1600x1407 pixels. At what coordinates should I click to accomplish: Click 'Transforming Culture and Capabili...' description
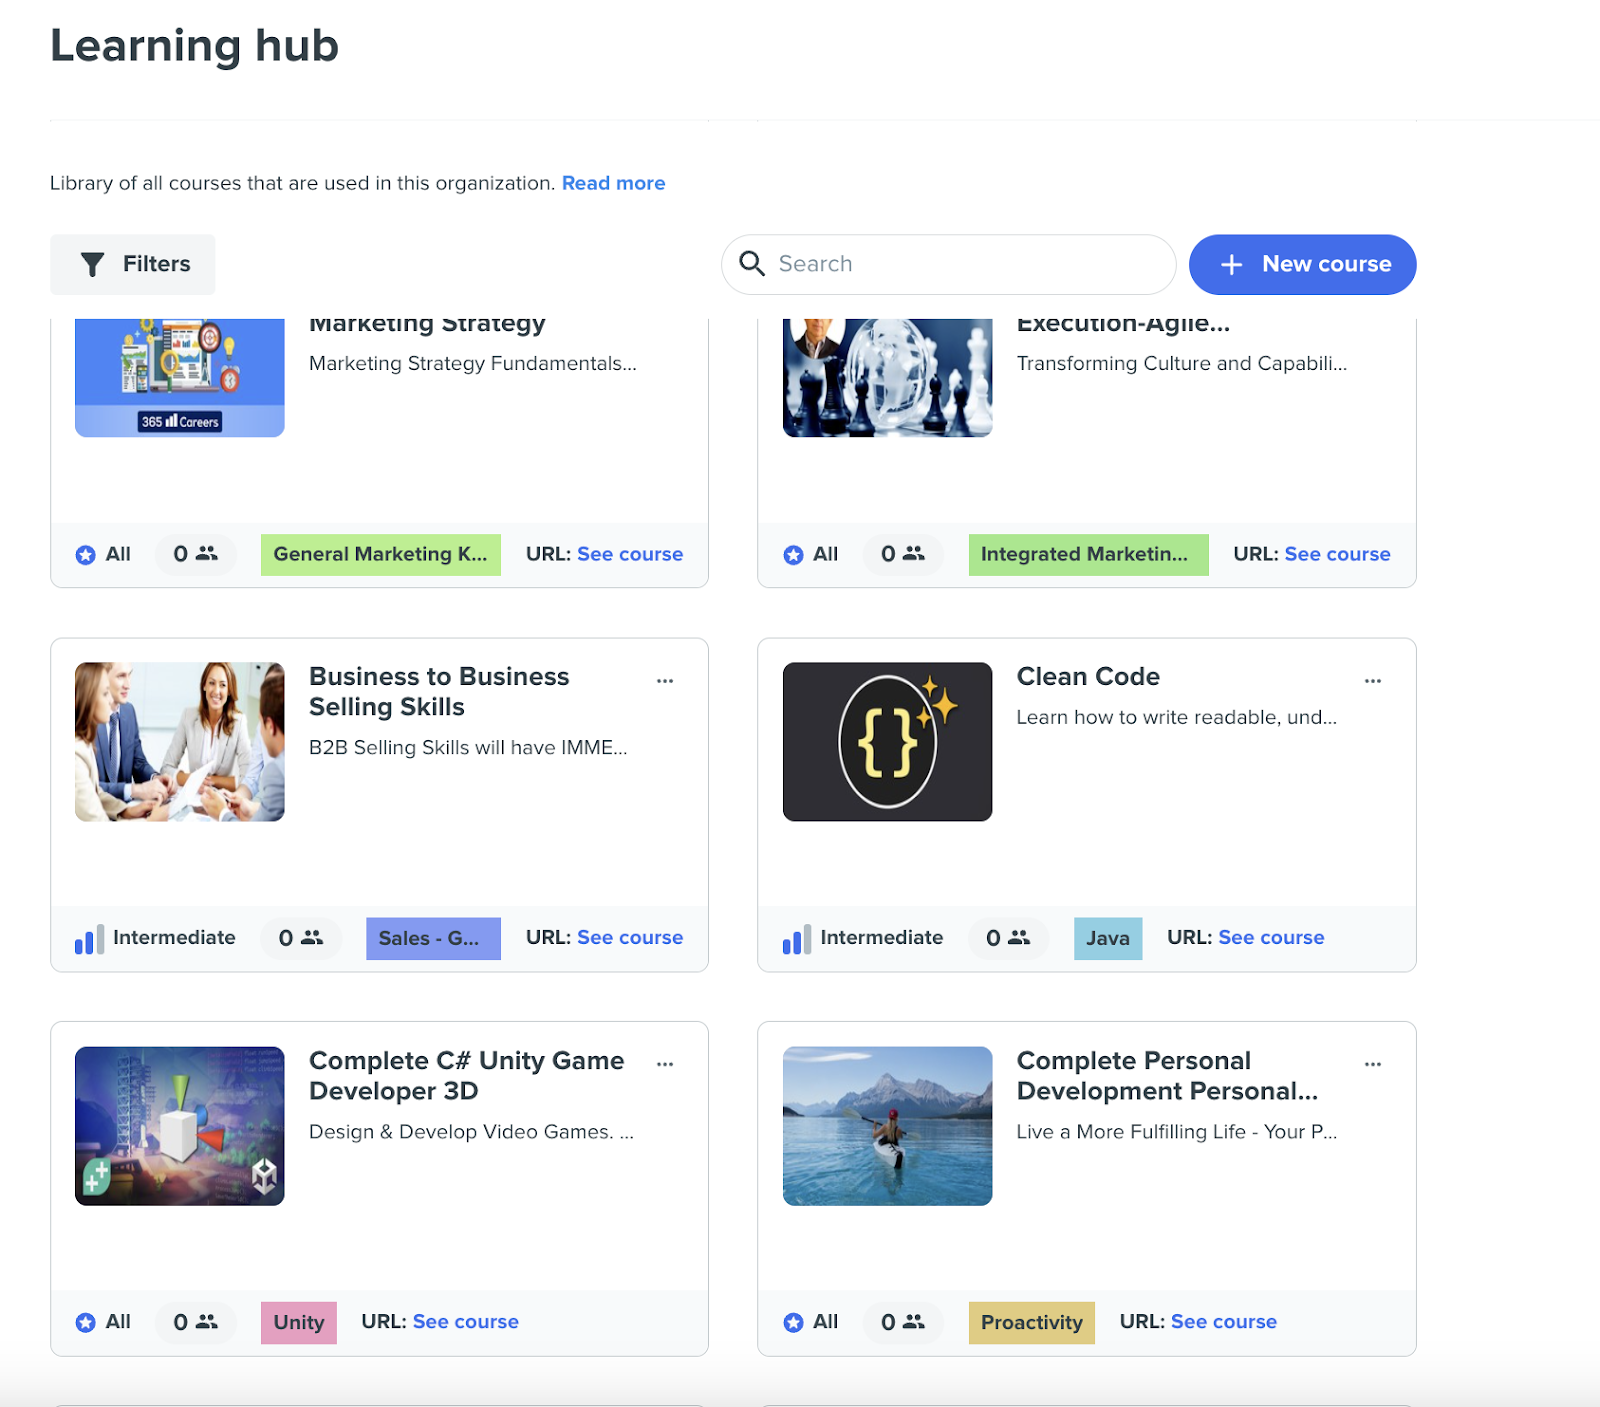(x=1182, y=363)
